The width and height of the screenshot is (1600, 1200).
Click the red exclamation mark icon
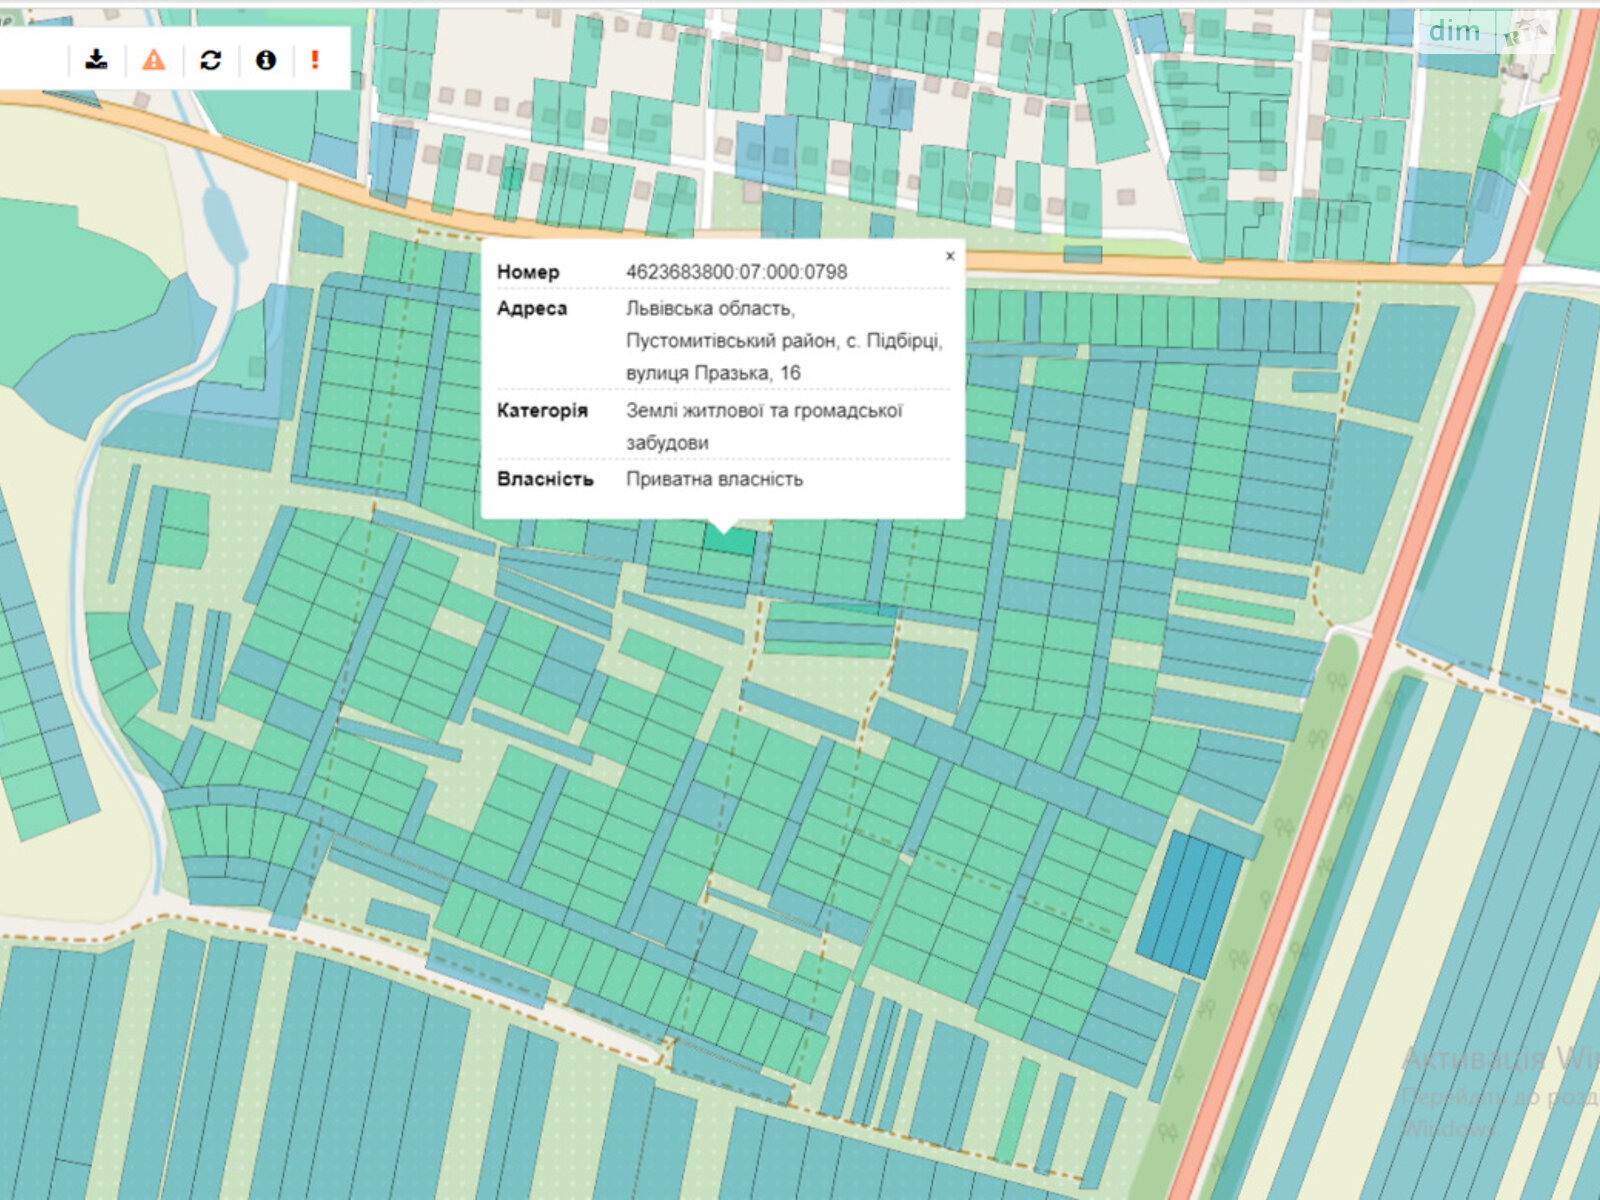click(x=315, y=60)
